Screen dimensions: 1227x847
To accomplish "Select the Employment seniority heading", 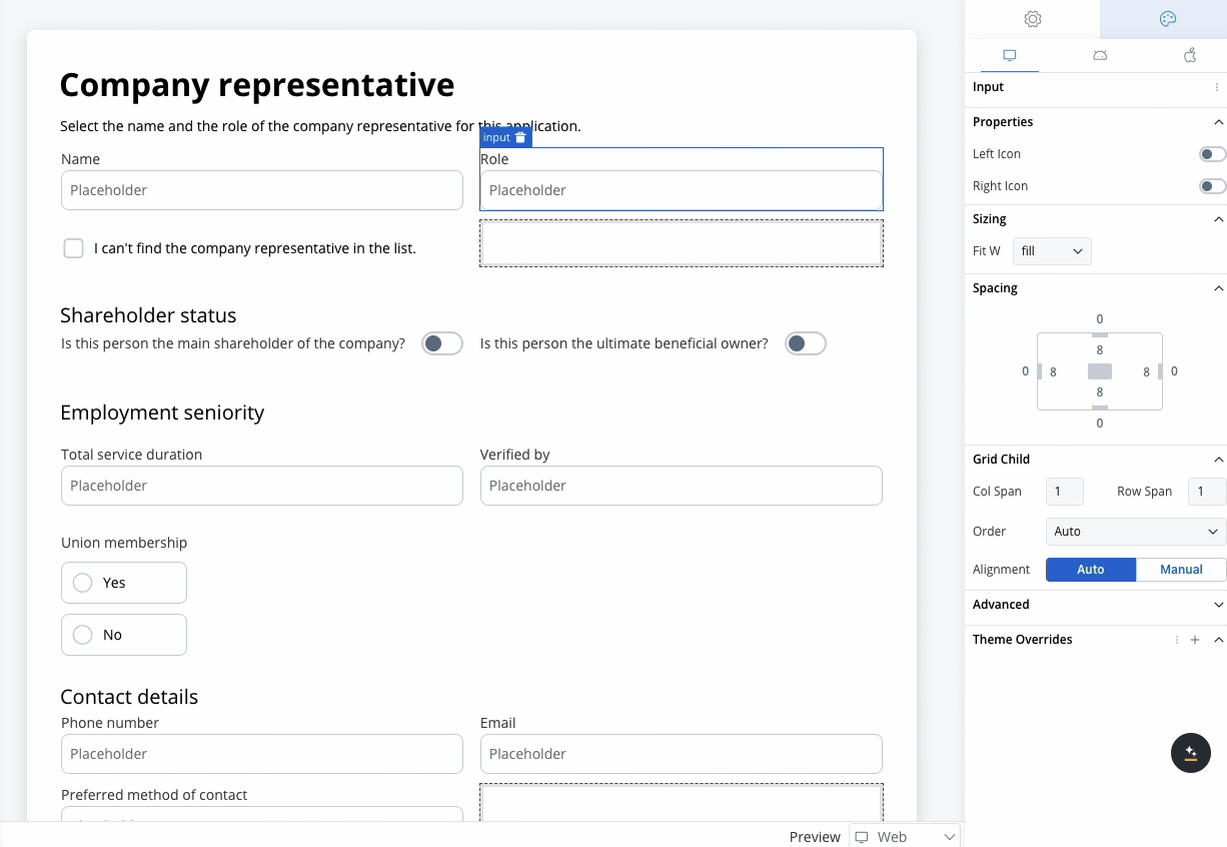I will 162,412.
